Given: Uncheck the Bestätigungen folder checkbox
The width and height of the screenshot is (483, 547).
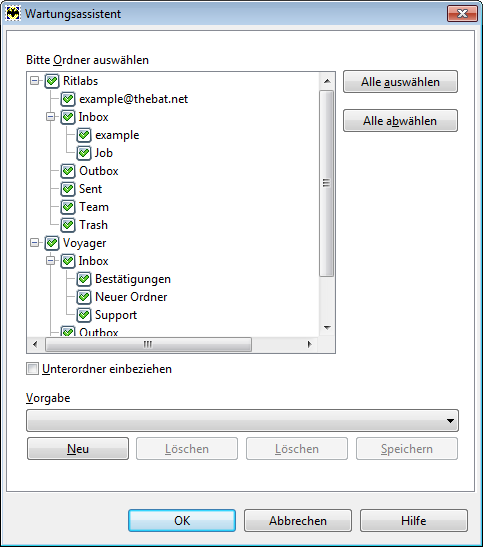Looking at the screenshot, I should coord(84,279).
